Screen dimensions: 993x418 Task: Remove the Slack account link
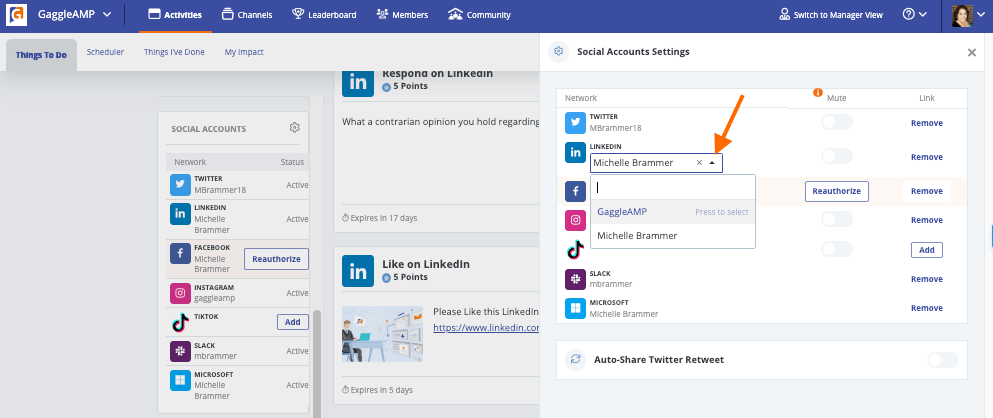point(927,279)
